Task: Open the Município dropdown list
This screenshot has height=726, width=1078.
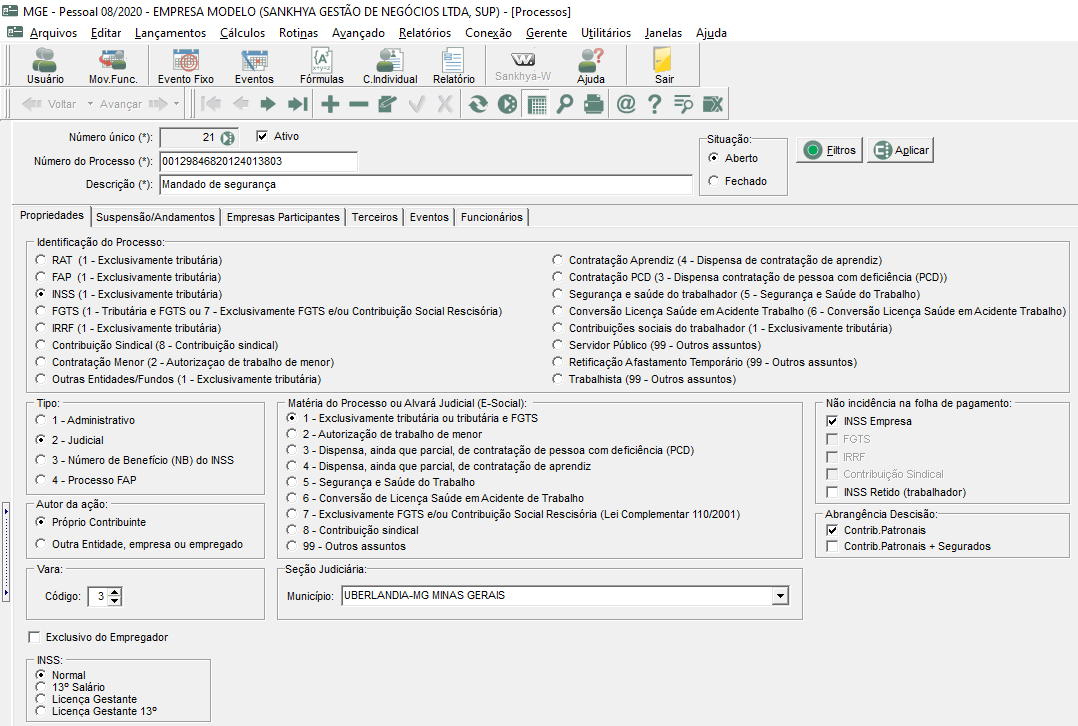Action: tap(780, 596)
